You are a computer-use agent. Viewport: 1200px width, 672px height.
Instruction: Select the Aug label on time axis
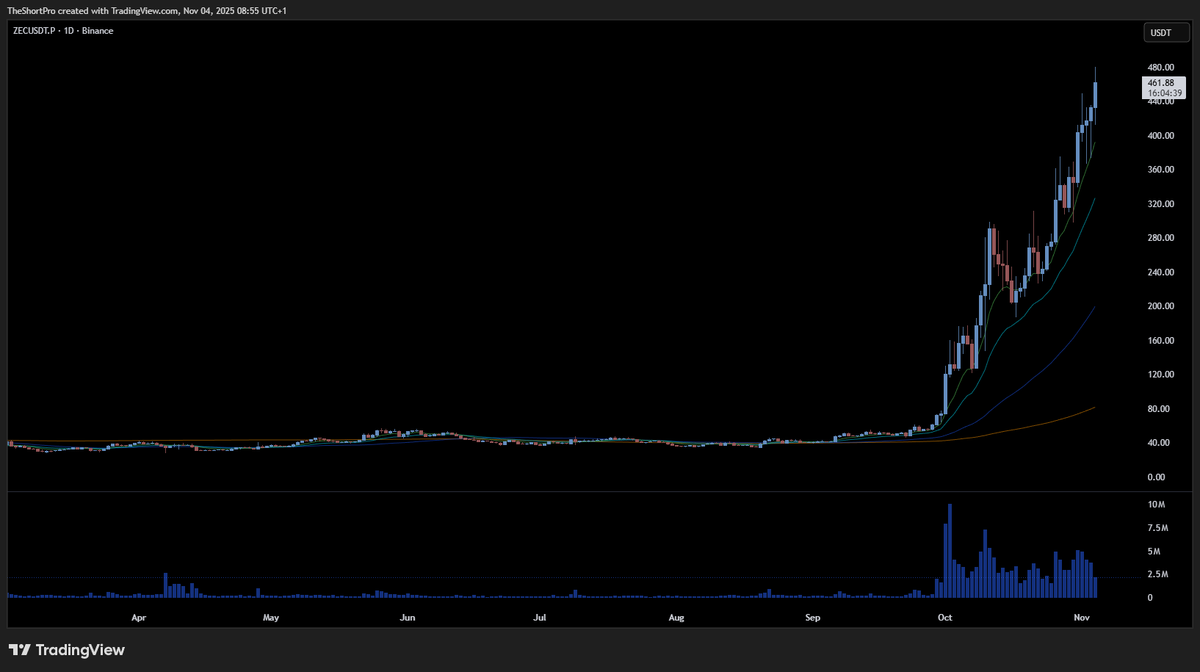click(676, 618)
